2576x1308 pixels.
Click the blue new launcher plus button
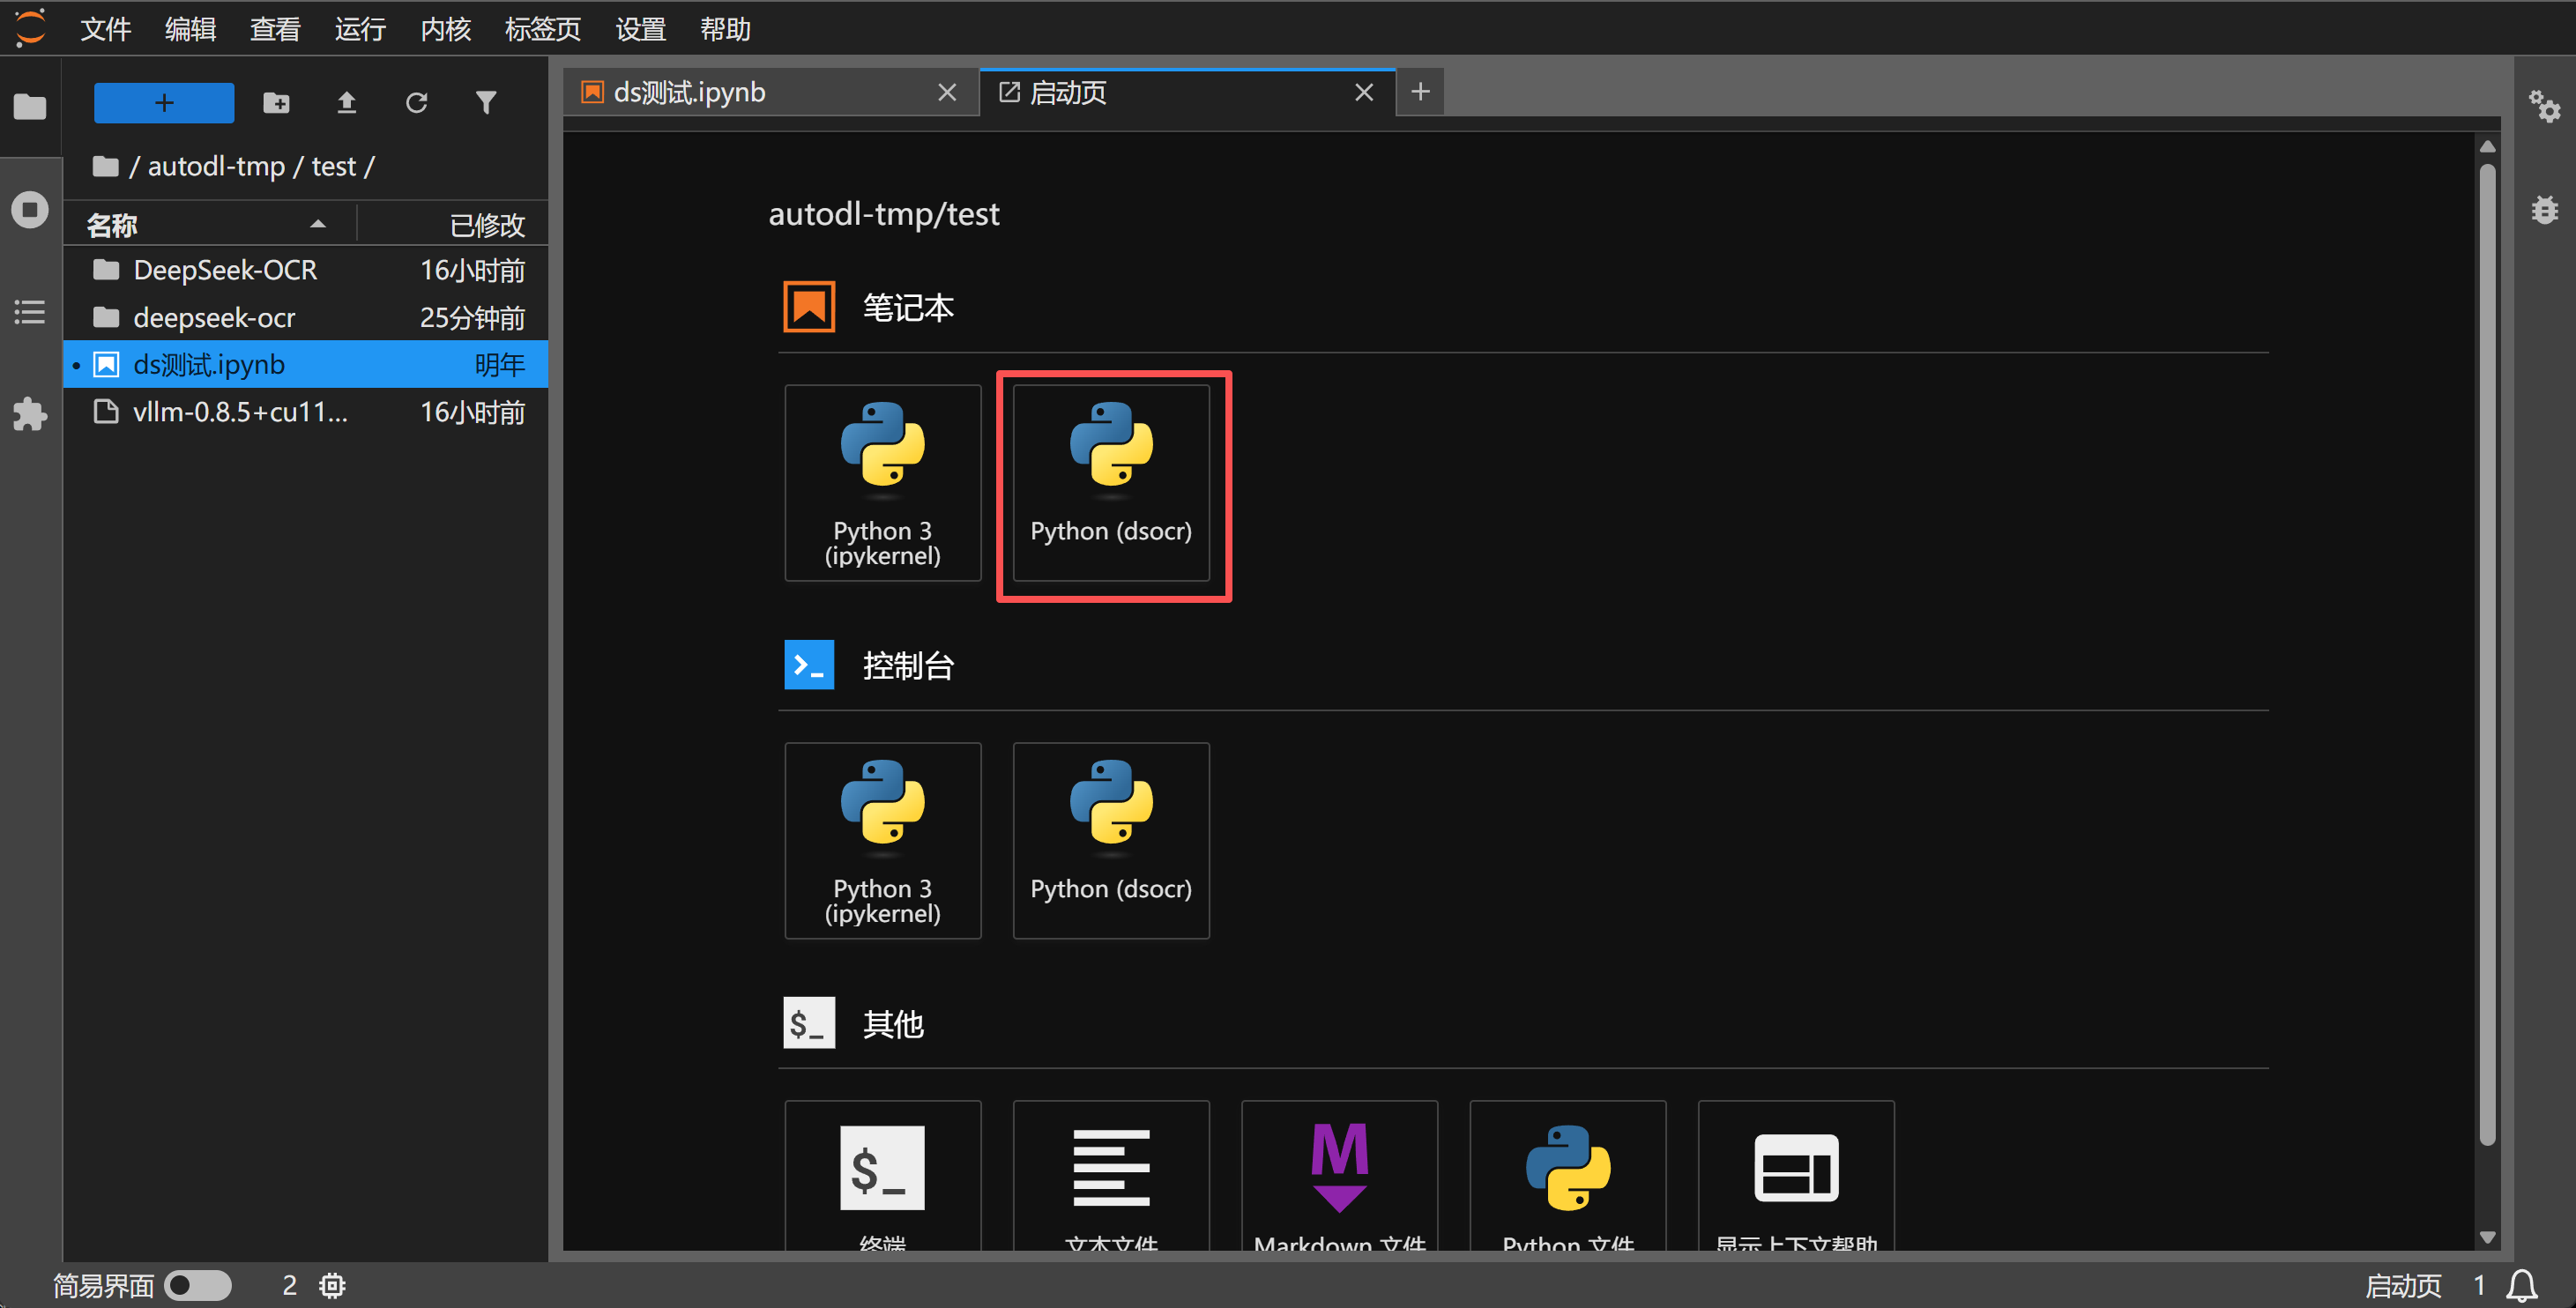[x=164, y=102]
